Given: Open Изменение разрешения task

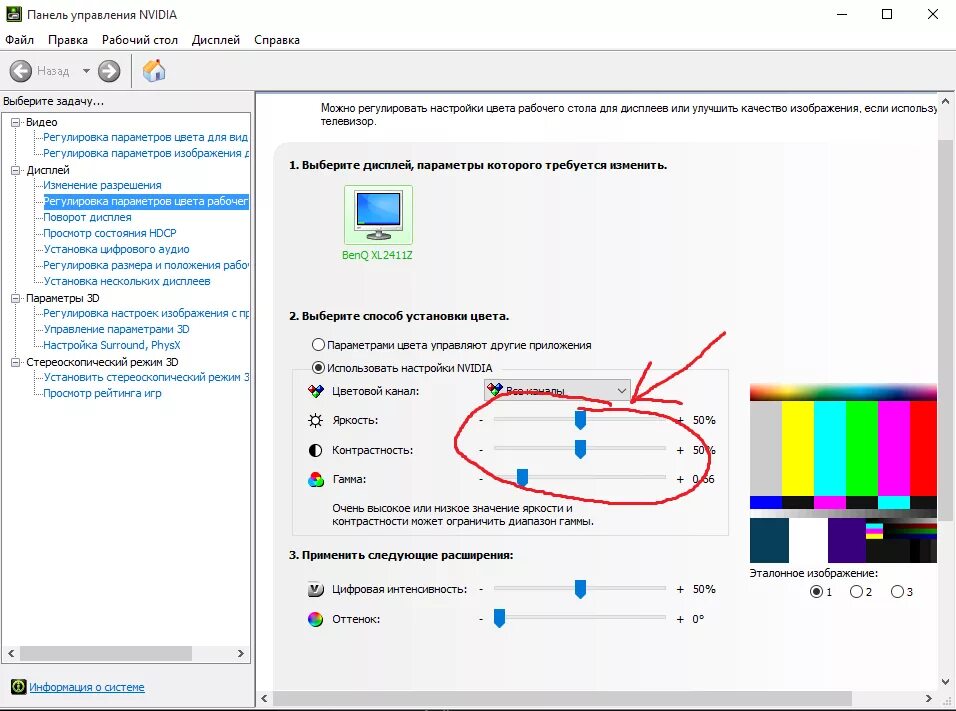Looking at the screenshot, I should [102, 185].
